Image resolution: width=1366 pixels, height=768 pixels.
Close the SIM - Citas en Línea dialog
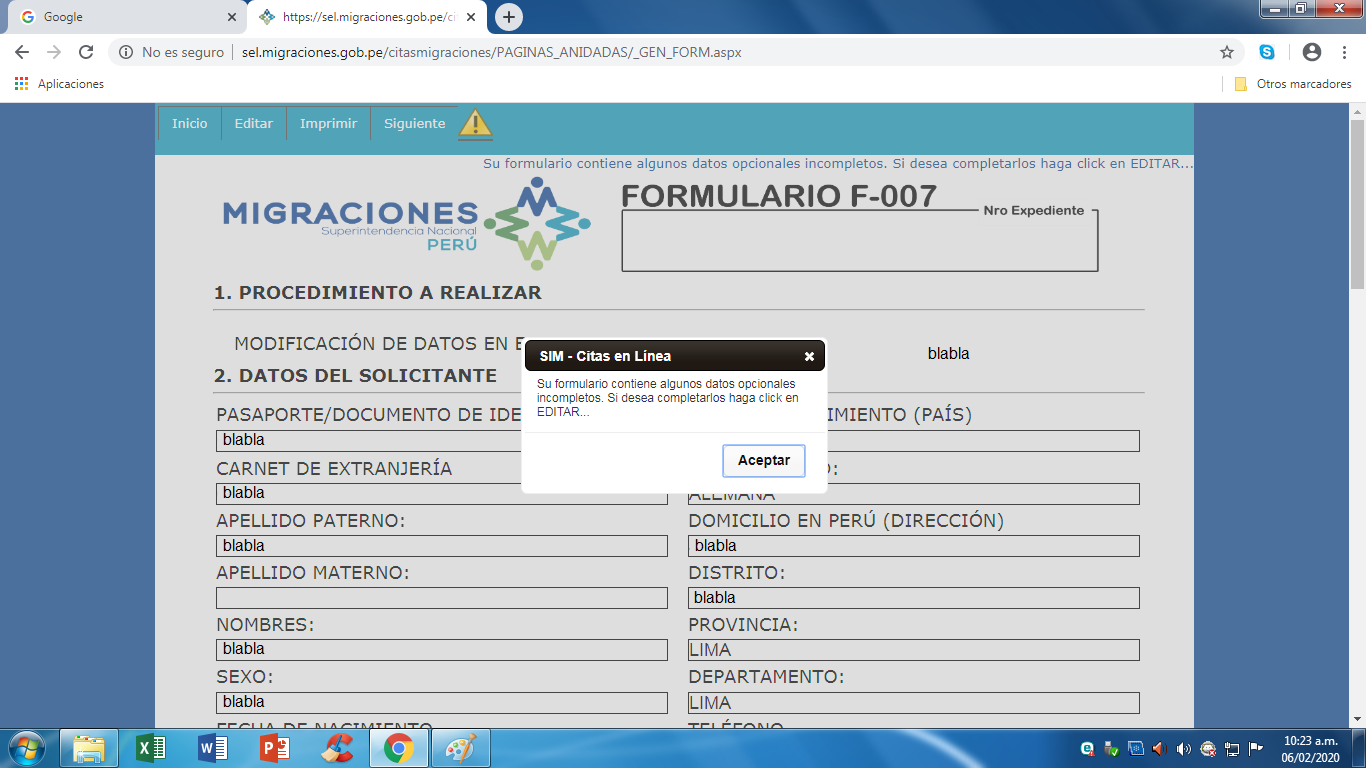click(809, 356)
